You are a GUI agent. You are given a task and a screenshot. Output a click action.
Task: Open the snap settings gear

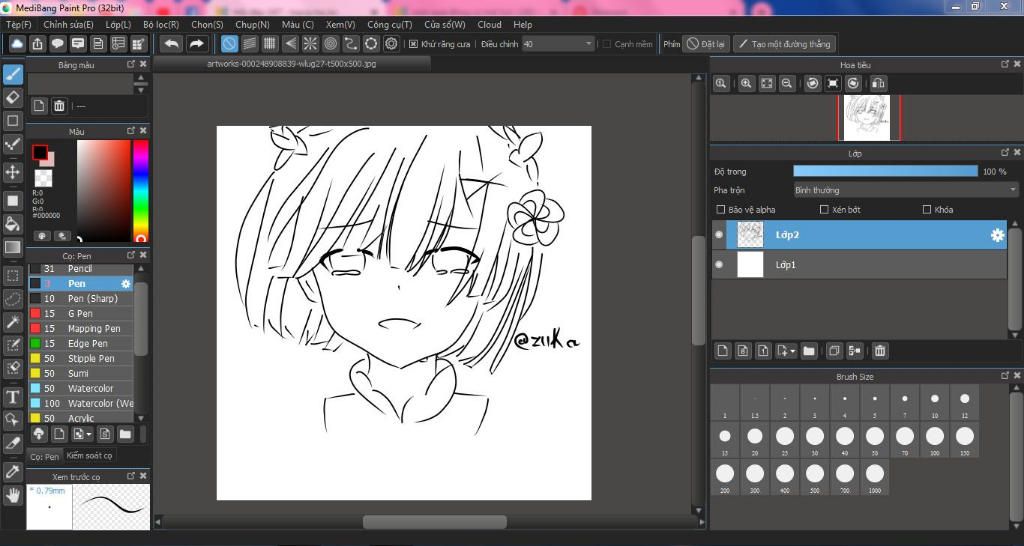click(391, 44)
